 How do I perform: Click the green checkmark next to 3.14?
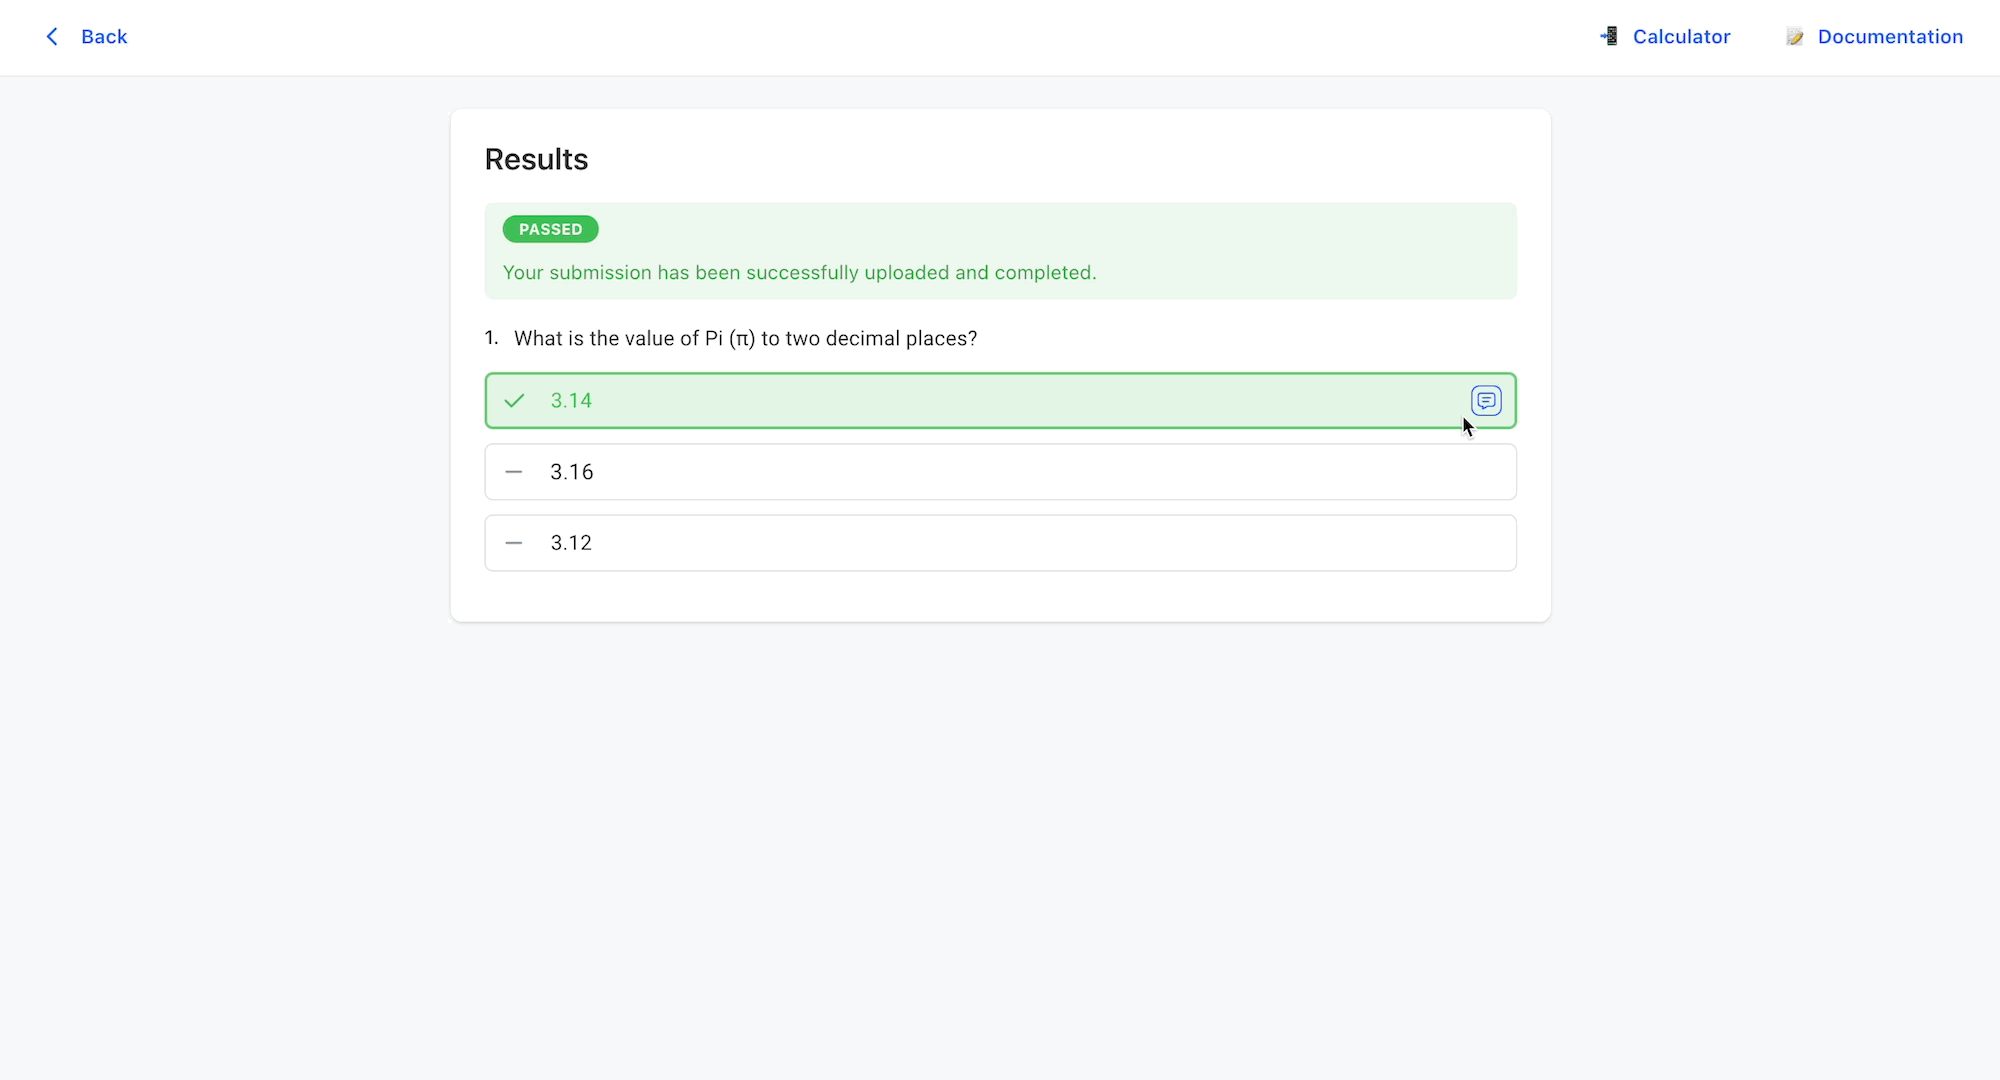coord(514,400)
